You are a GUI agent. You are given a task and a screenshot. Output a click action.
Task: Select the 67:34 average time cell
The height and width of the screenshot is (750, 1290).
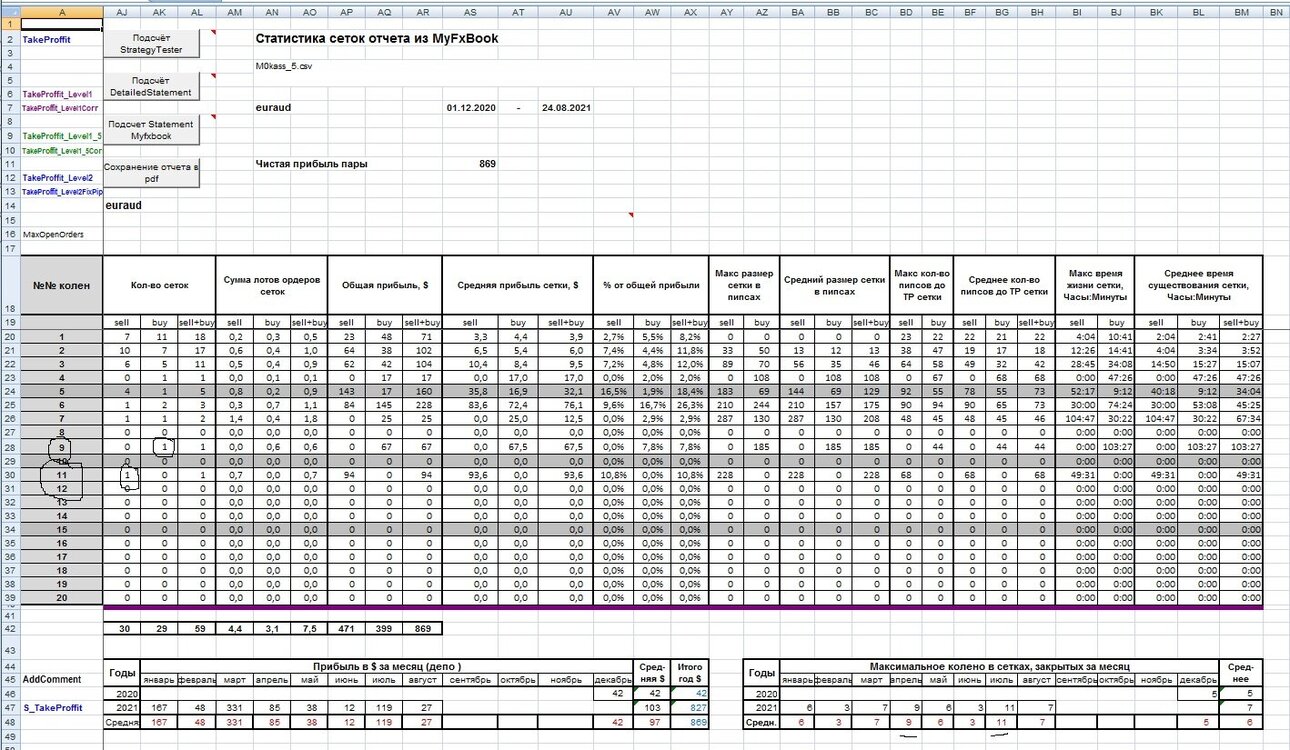point(1241,421)
